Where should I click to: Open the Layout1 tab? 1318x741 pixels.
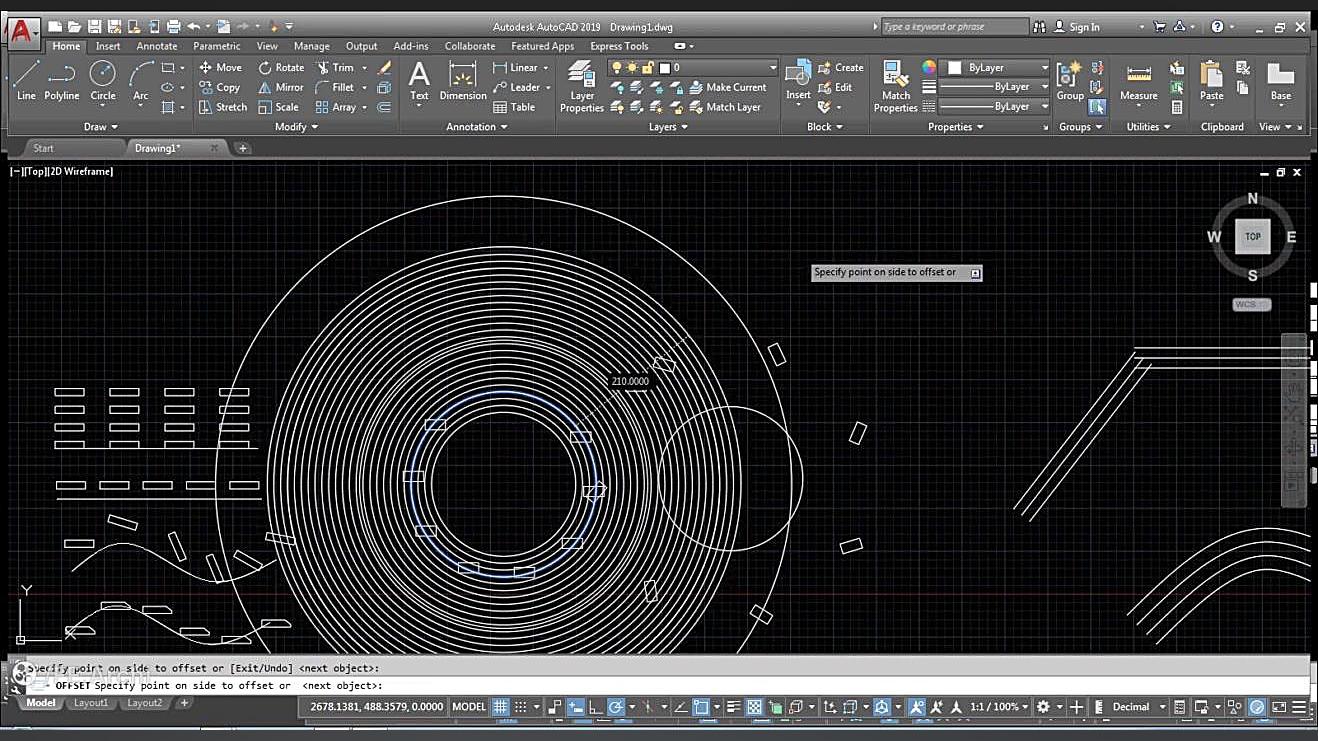pyautogui.click(x=91, y=703)
